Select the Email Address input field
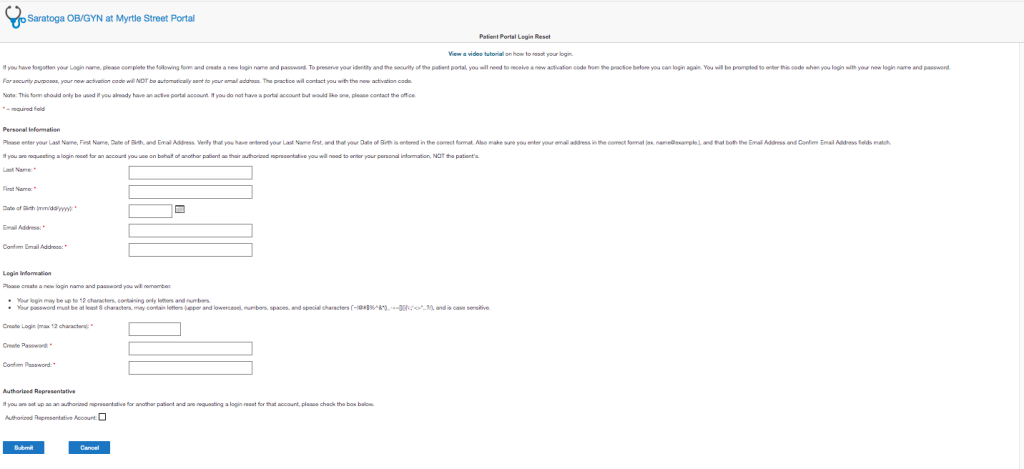 pyautogui.click(x=191, y=231)
